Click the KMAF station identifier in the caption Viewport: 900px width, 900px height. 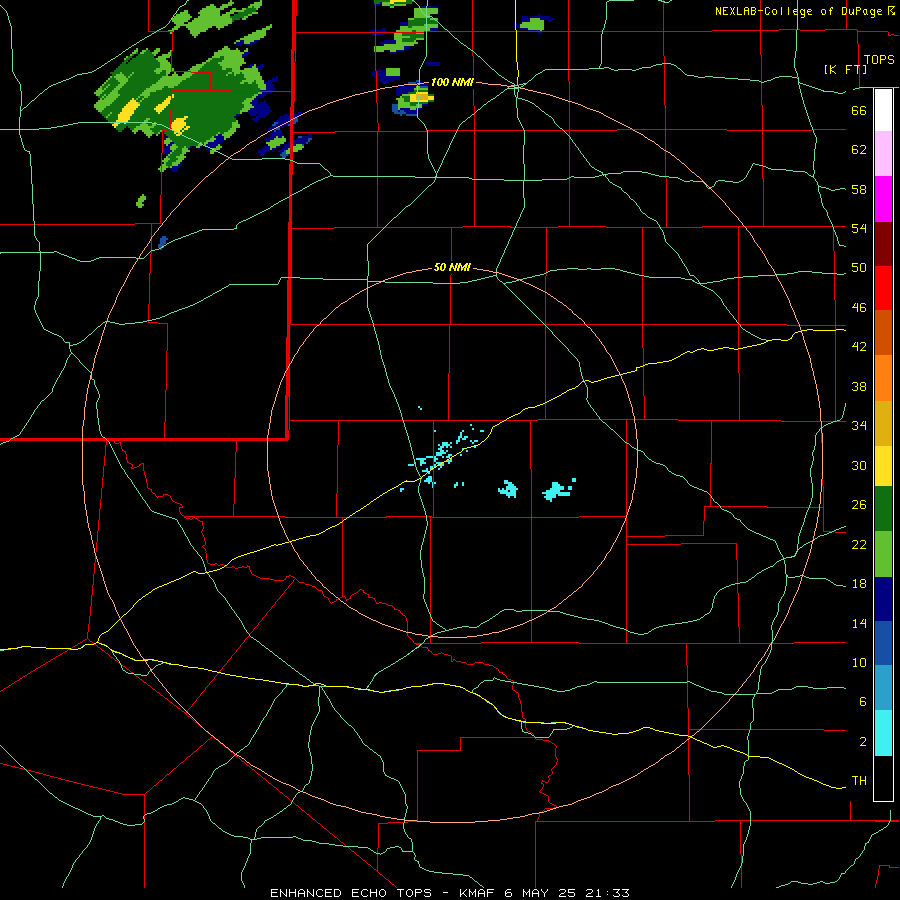click(478, 893)
